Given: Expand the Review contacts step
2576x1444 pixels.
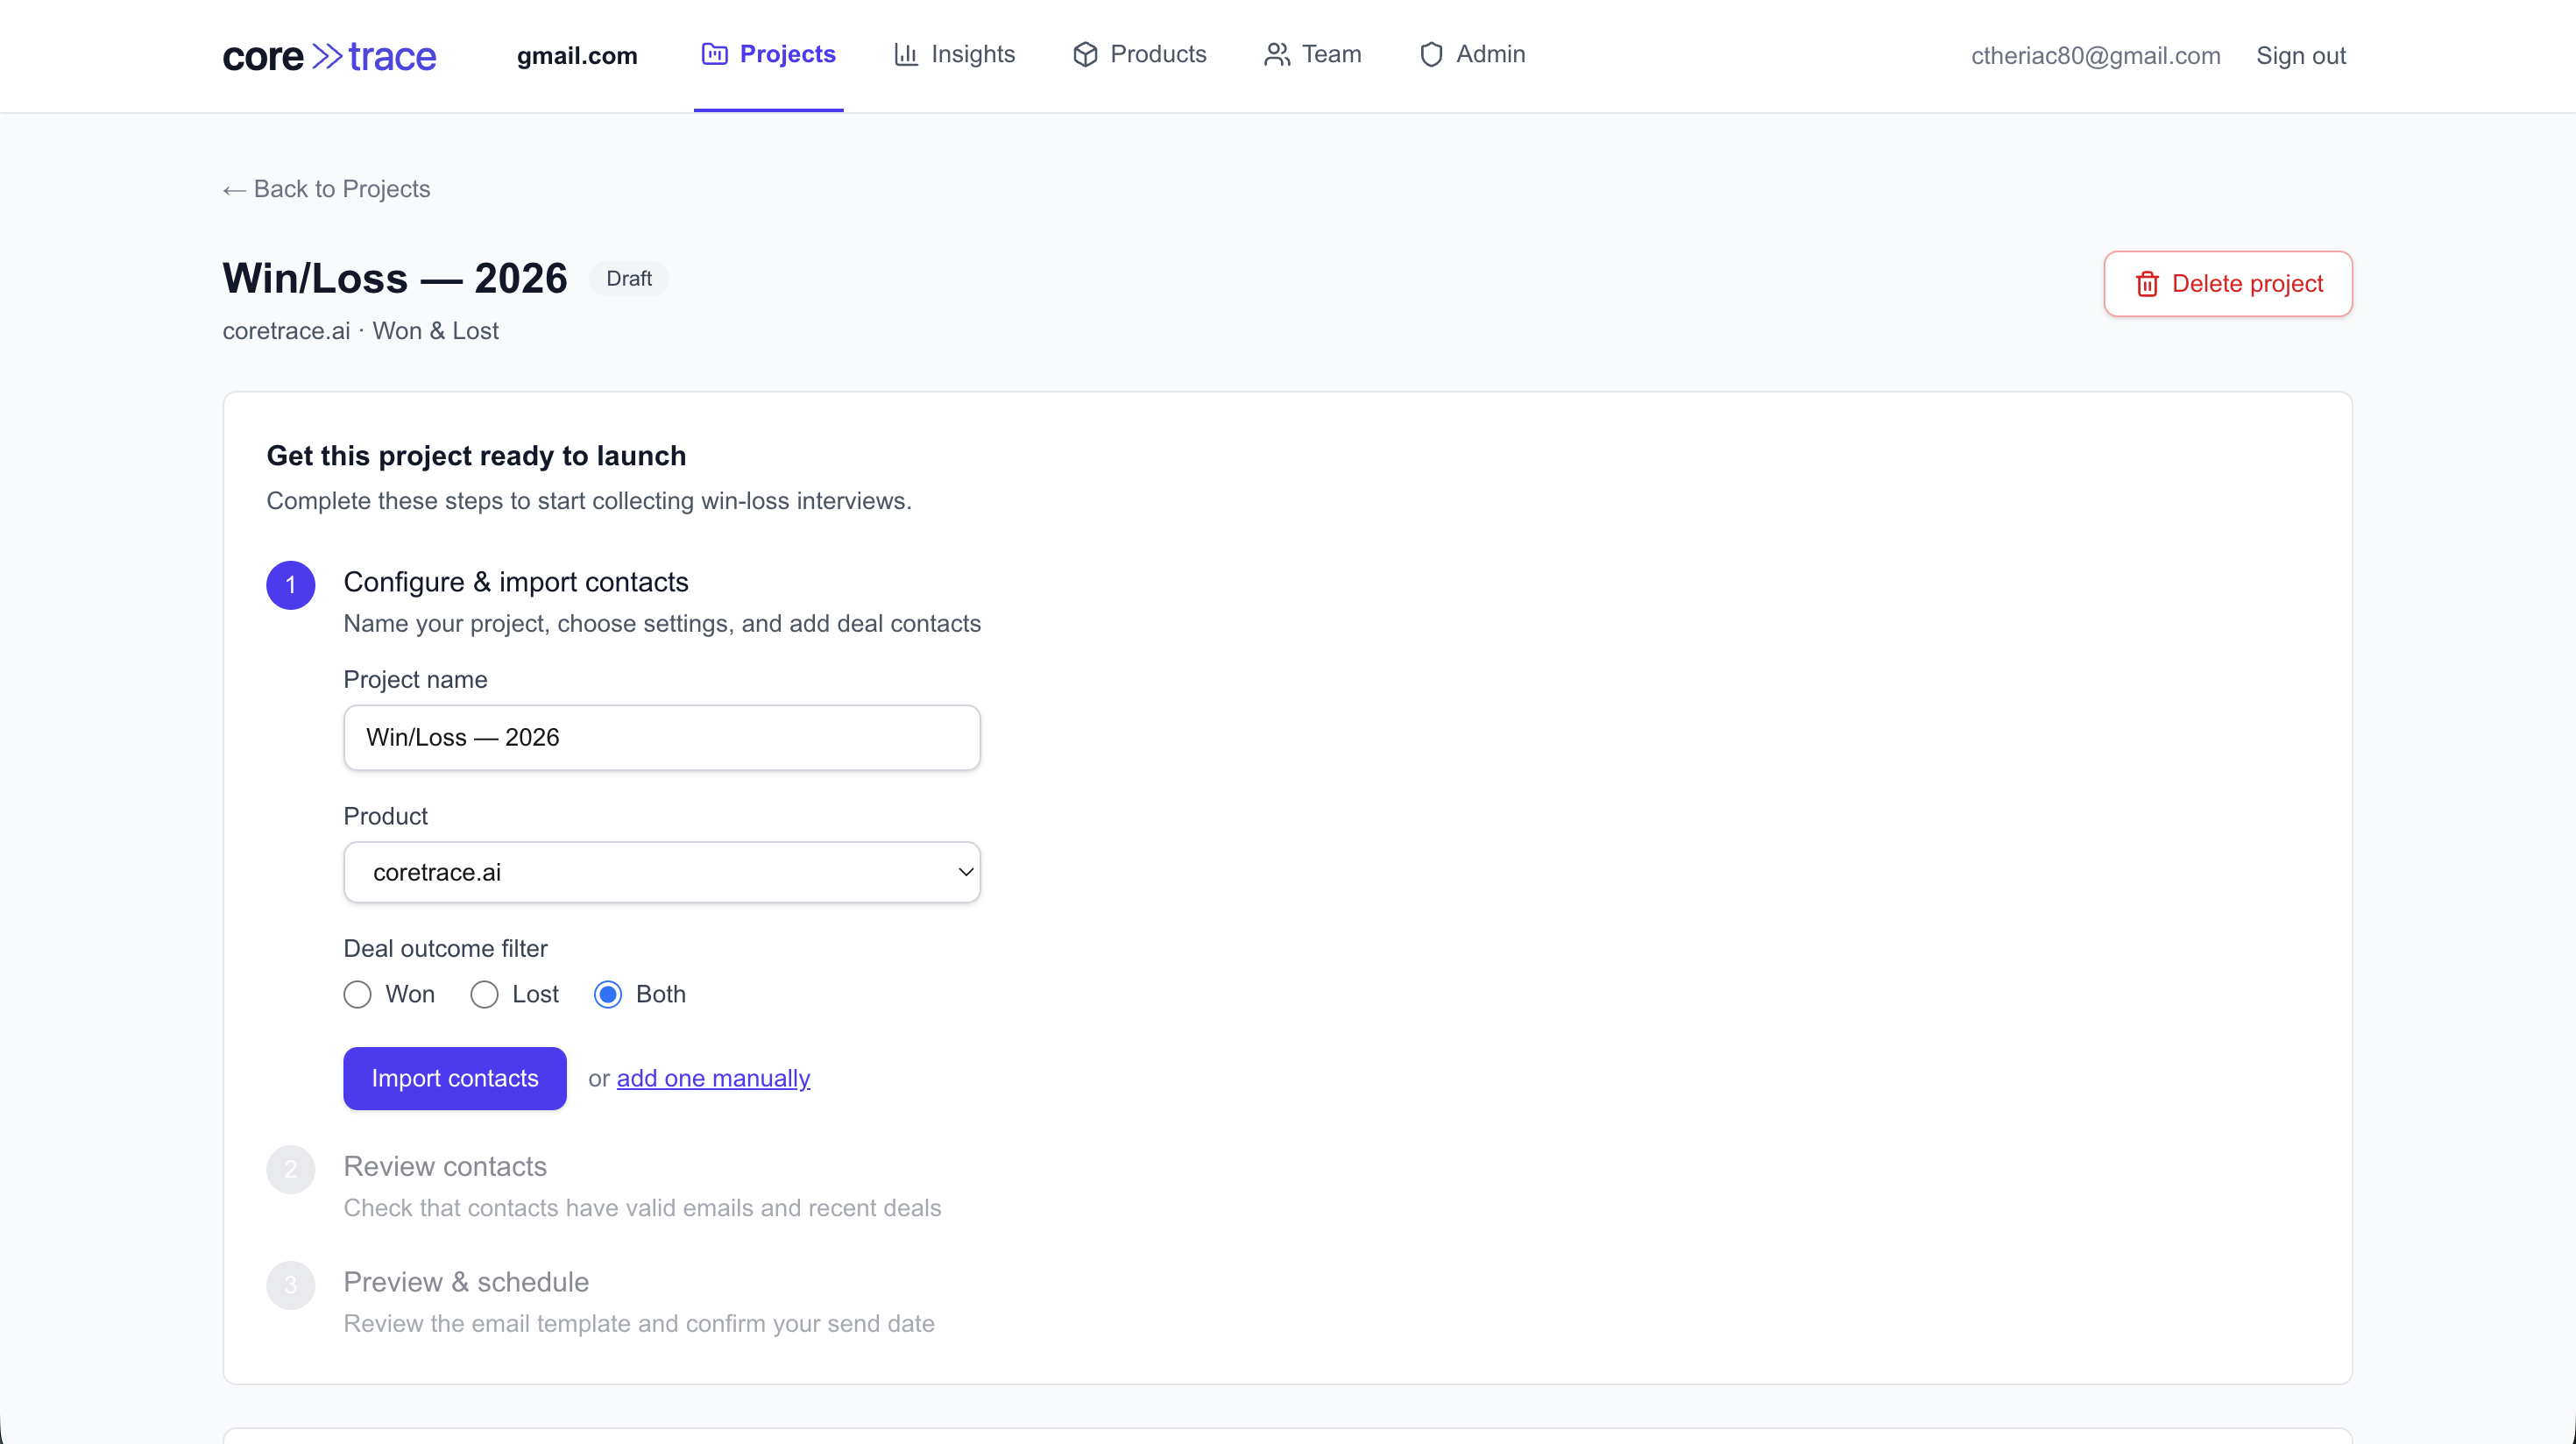Looking at the screenshot, I should (x=445, y=1166).
